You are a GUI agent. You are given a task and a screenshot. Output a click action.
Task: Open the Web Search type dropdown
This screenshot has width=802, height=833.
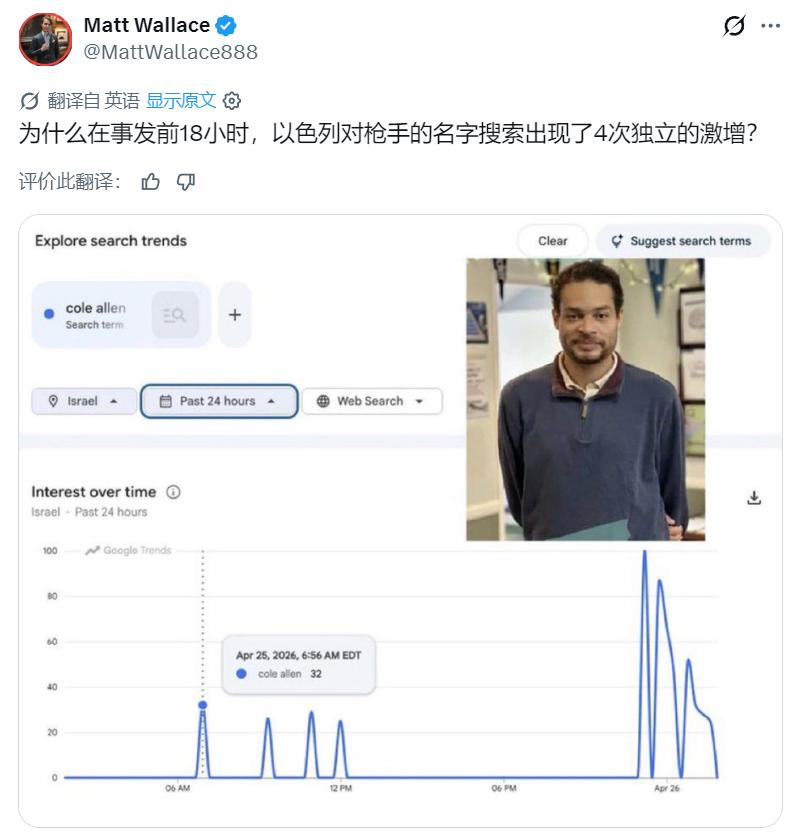pos(372,401)
